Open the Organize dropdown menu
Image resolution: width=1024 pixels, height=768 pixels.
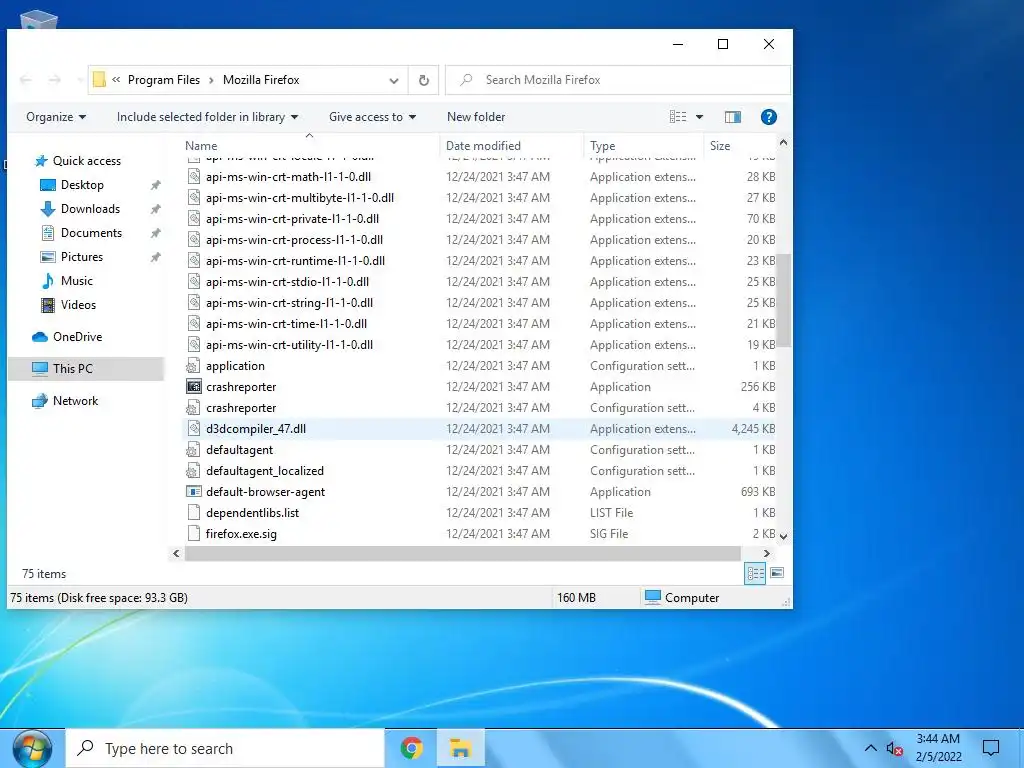coord(56,117)
